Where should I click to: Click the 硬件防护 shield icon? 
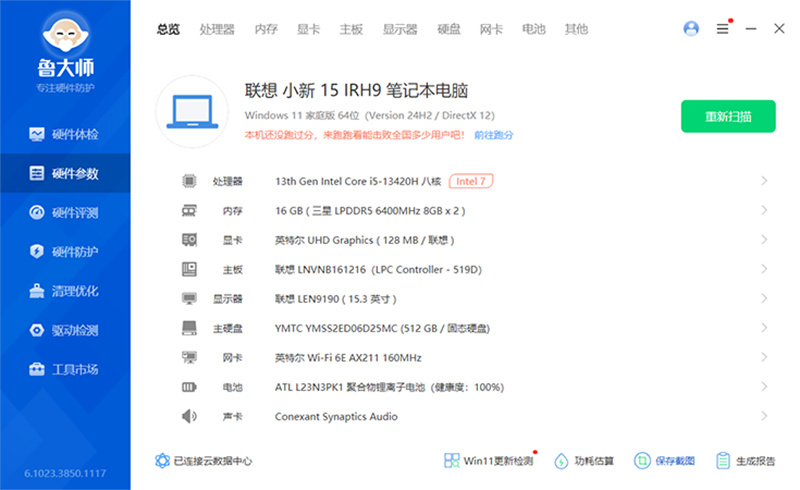click(37, 252)
